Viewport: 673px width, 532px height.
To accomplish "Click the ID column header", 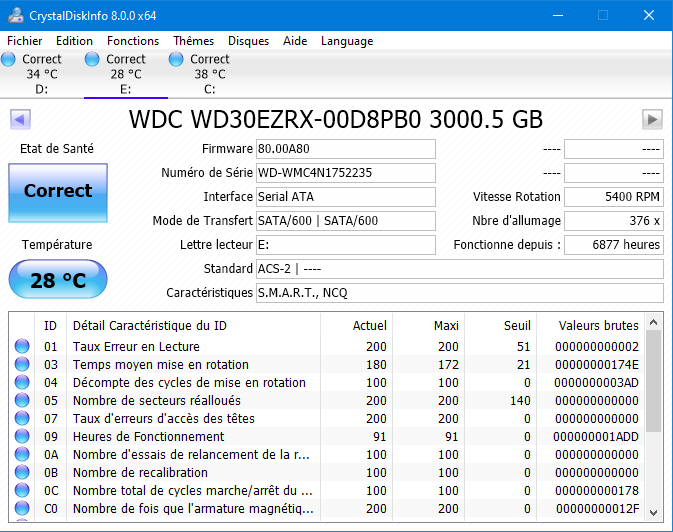I will coord(50,325).
